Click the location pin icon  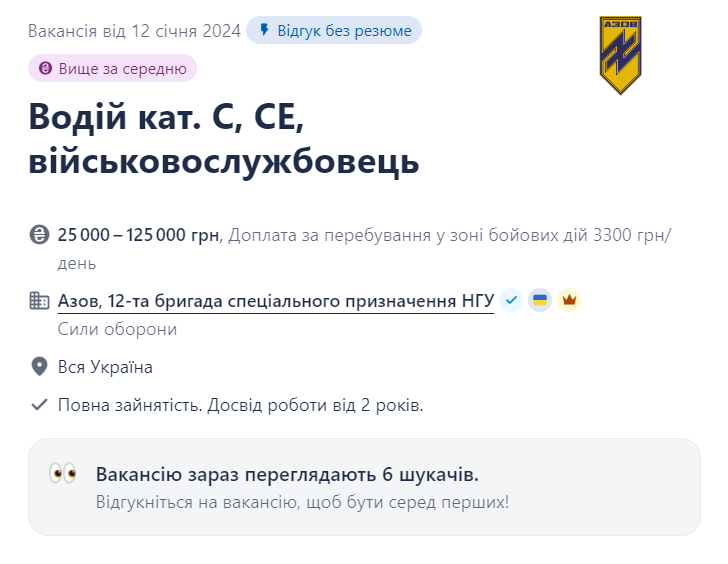pos(39,367)
